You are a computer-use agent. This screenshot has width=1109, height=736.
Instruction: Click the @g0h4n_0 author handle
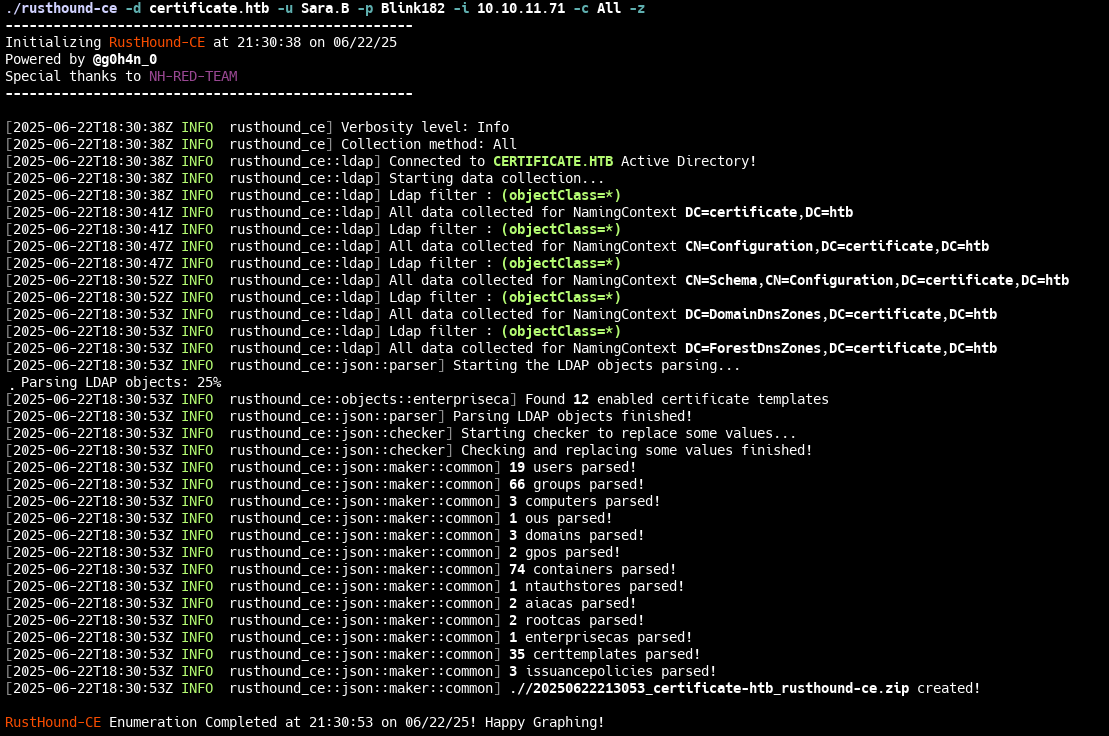(x=125, y=59)
